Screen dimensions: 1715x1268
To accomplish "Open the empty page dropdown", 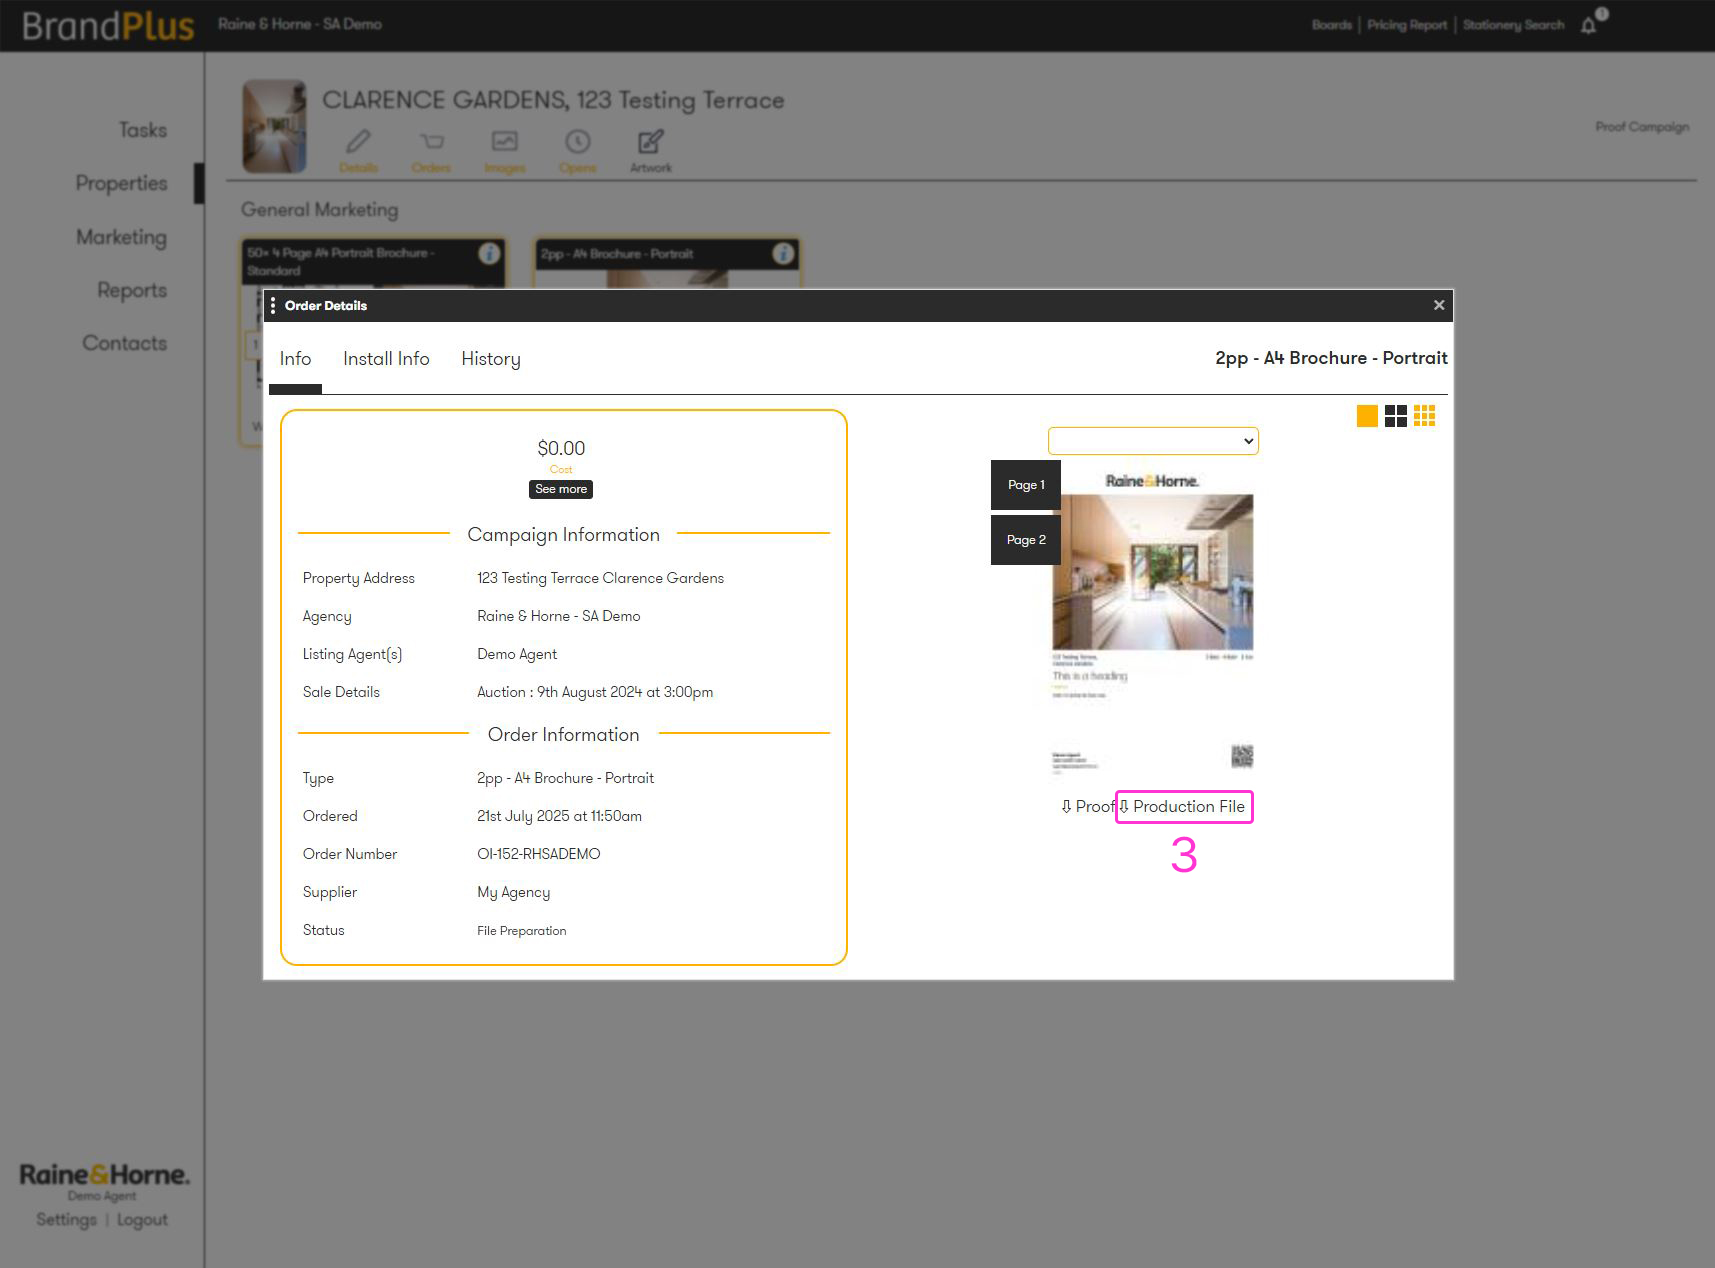I will tap(1153, 441).
